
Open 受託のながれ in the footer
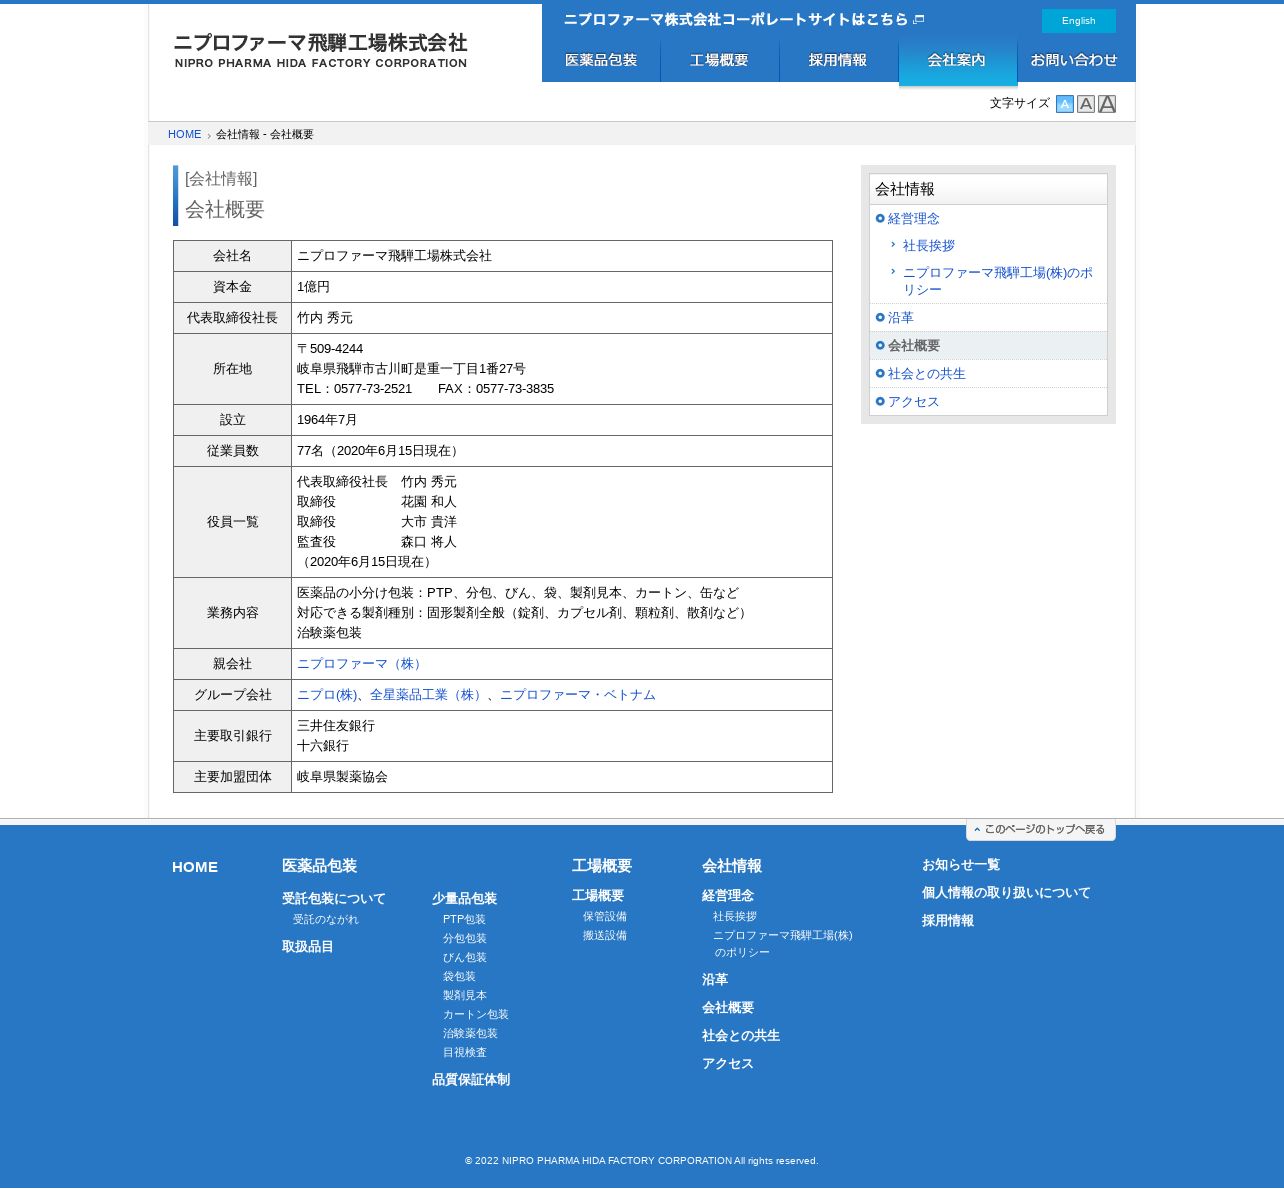click(326, 920)
